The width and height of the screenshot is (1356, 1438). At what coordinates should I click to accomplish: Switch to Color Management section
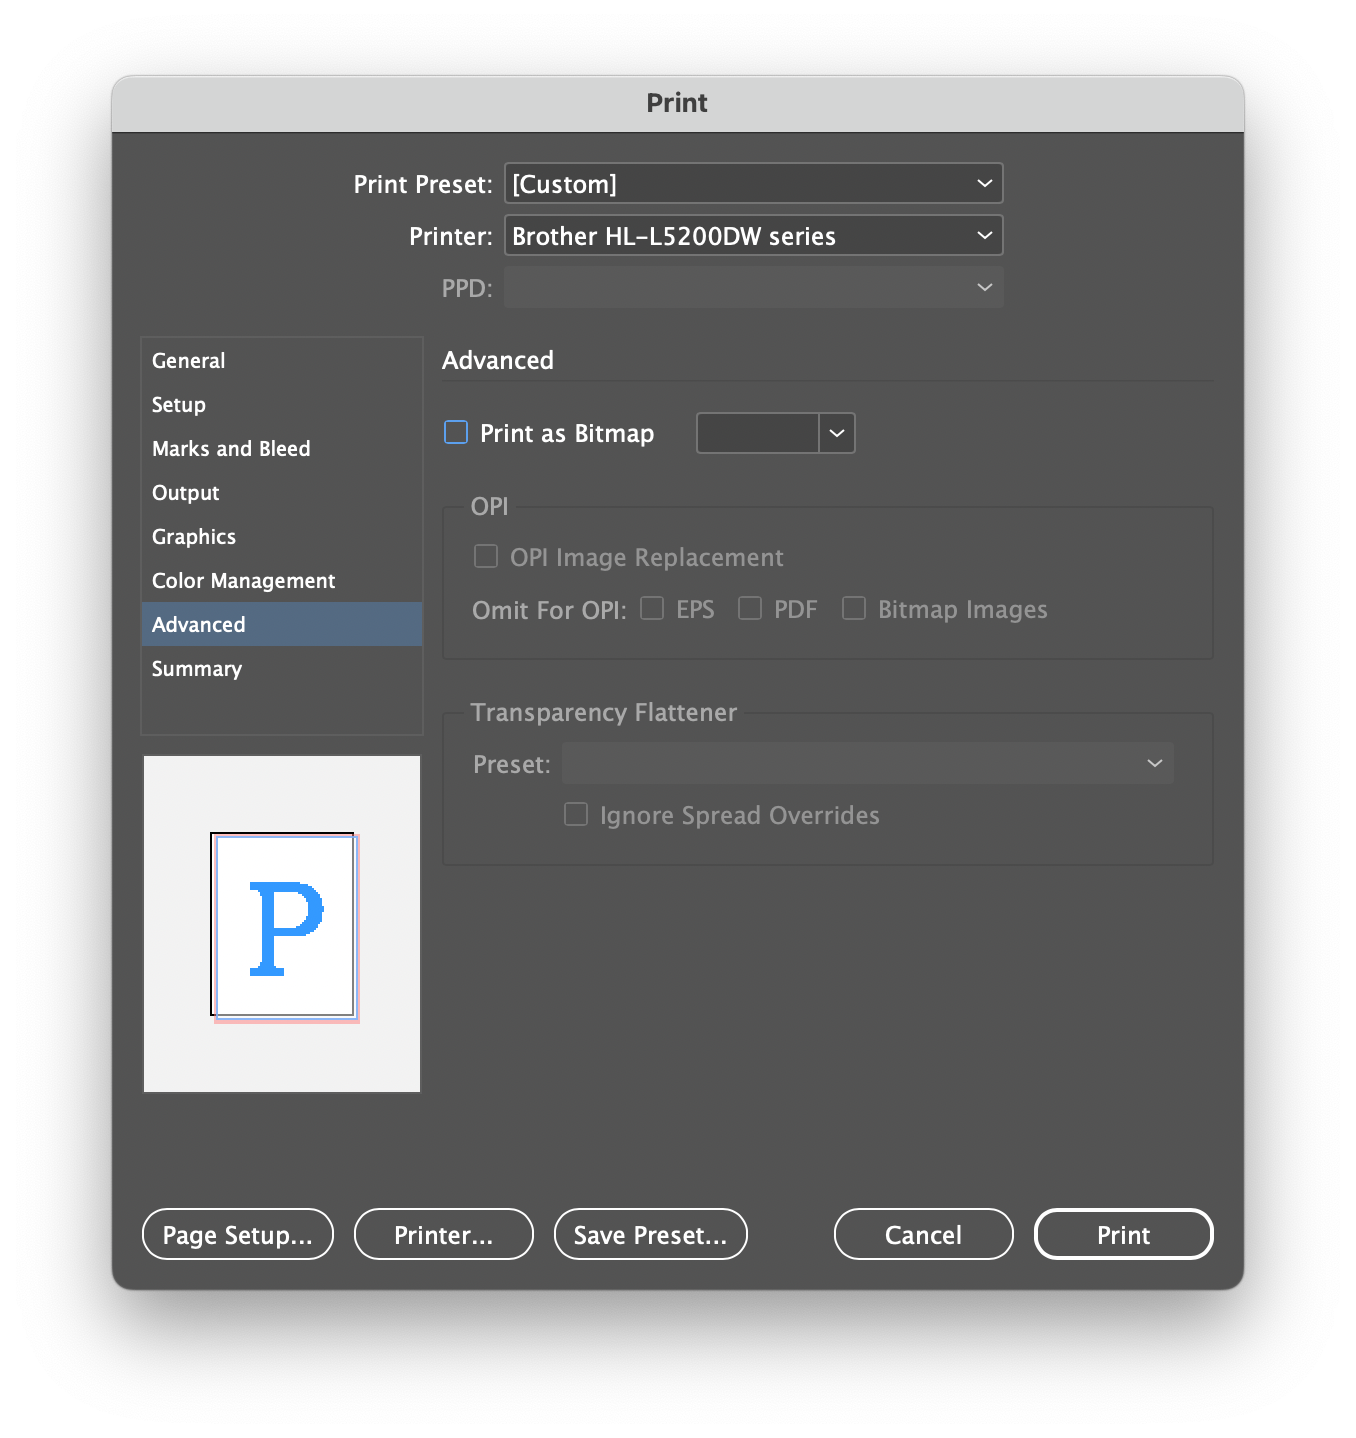pyautogui.click(x=244, y=581)
